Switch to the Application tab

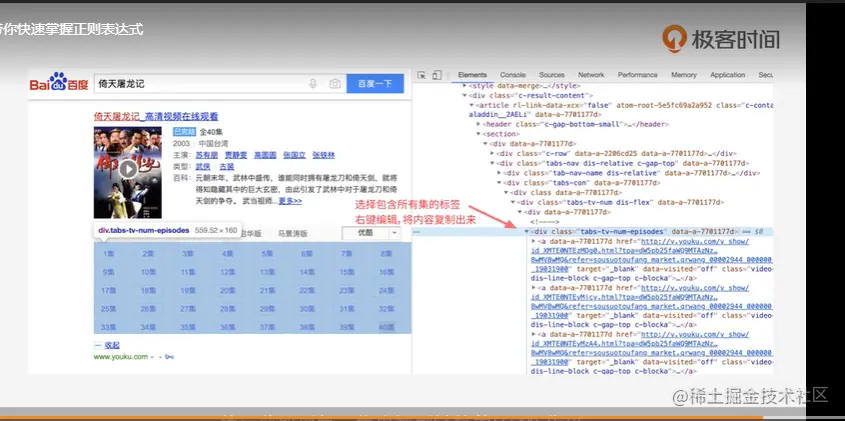[x=728, y=75]
